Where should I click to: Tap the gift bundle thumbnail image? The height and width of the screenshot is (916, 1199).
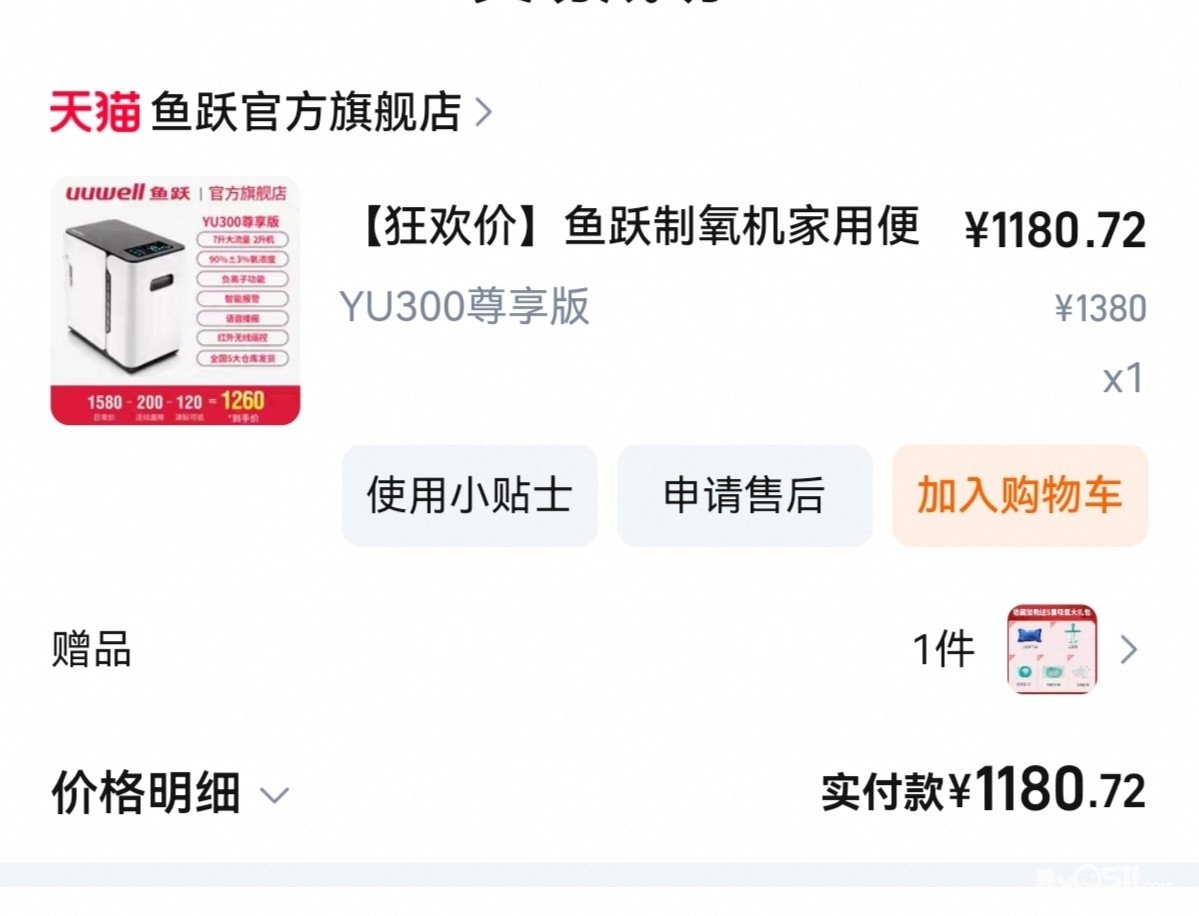pos(1052,649)
